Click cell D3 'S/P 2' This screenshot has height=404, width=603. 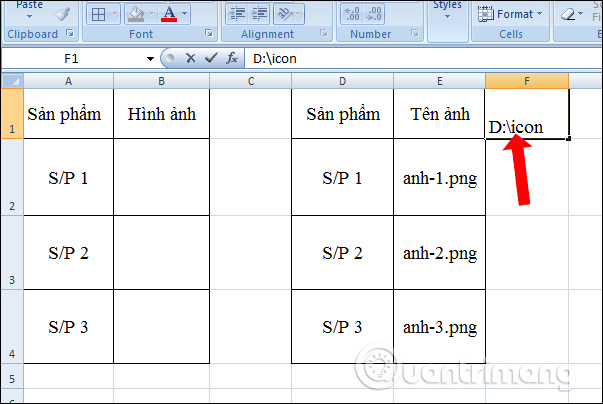pos(342,253)
